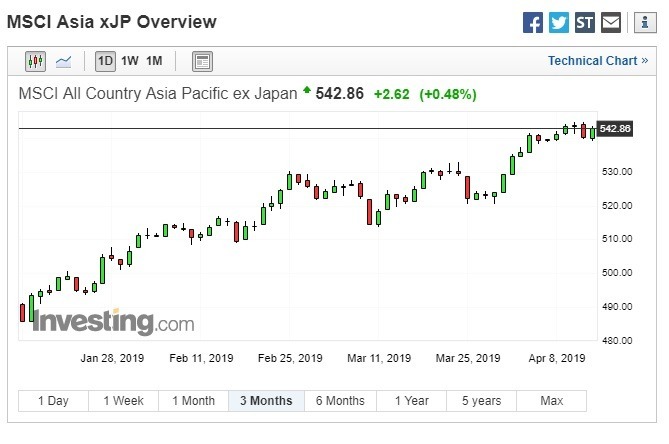Click the Feb 11, 2019 axis label
Screen dimensions: 669x444
201,358
